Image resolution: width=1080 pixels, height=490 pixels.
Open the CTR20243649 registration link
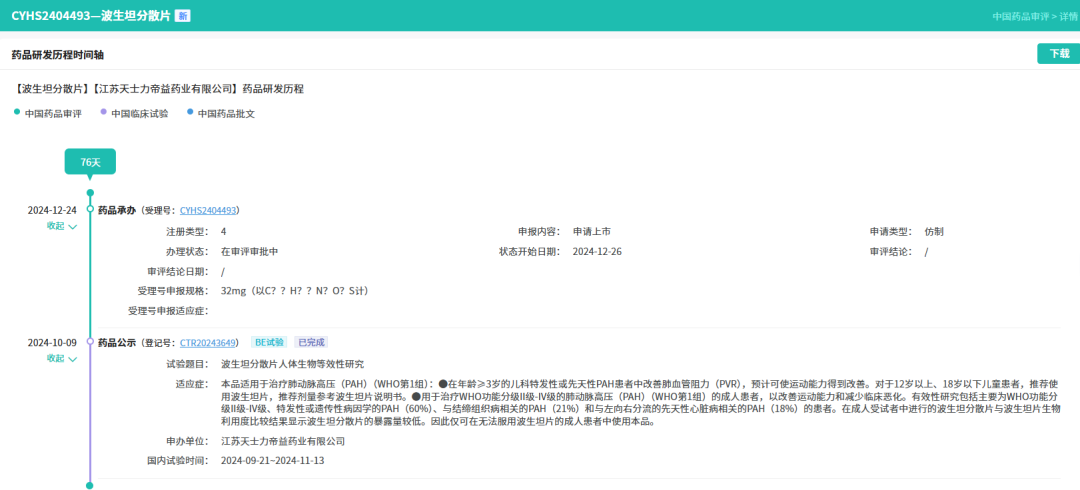coord(208,342)
